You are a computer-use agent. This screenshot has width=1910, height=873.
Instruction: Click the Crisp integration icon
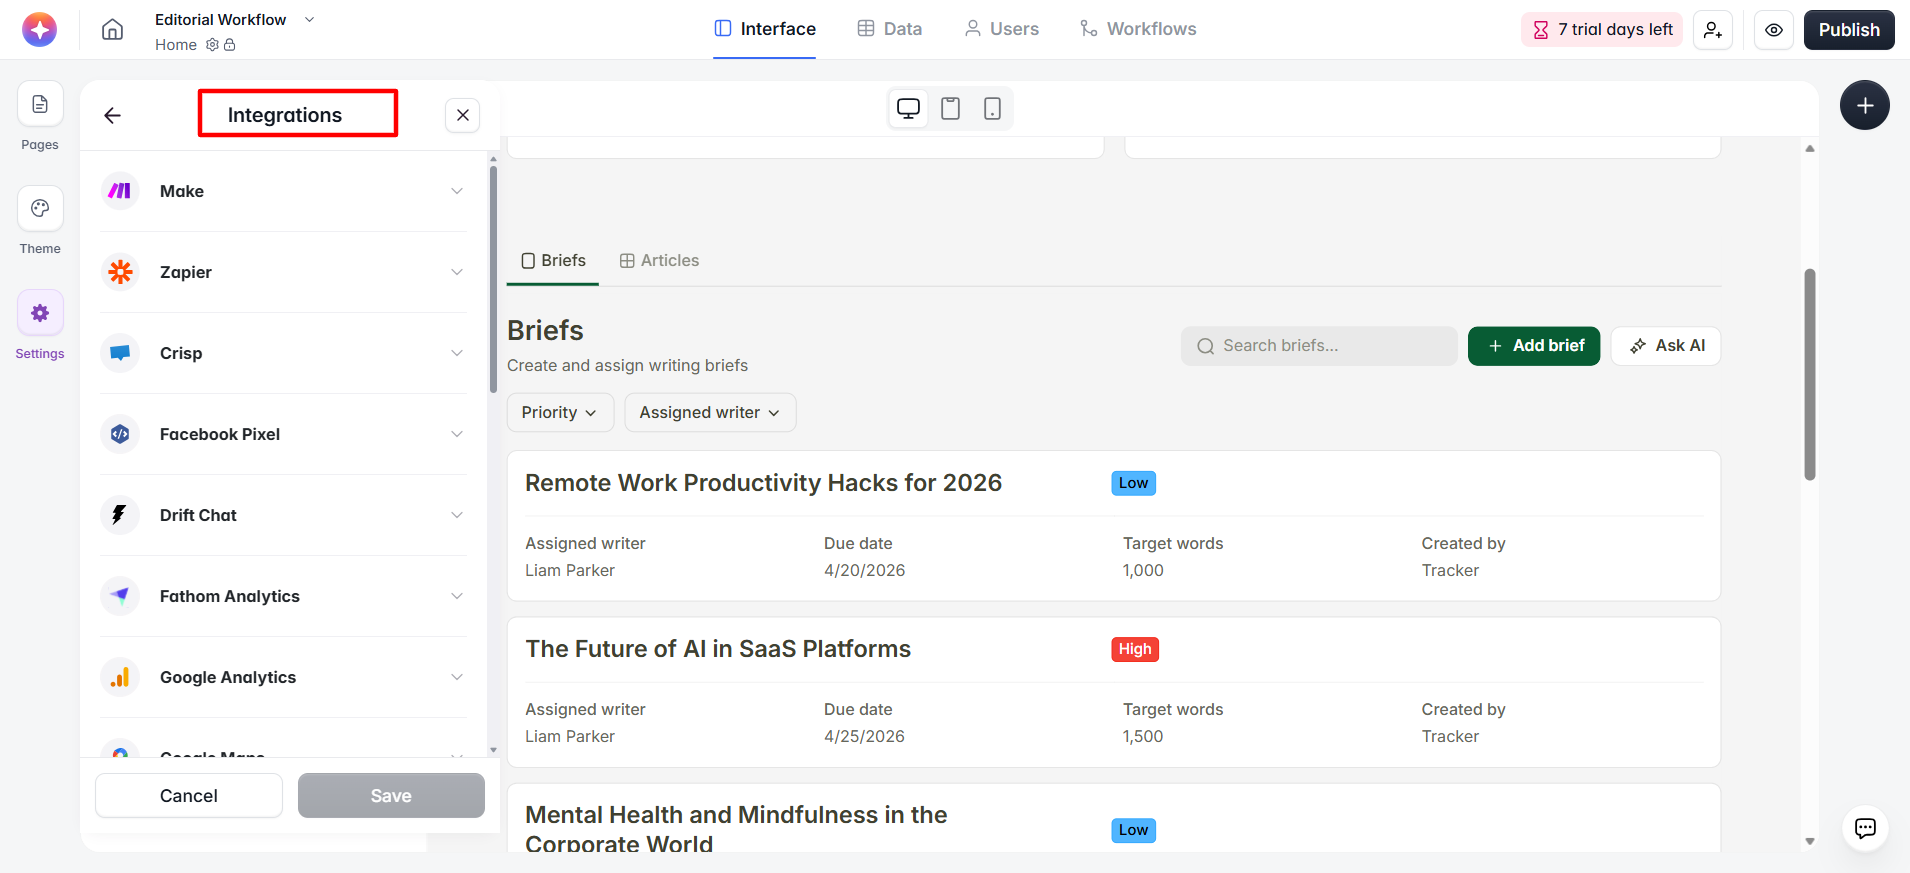[120, 353]
